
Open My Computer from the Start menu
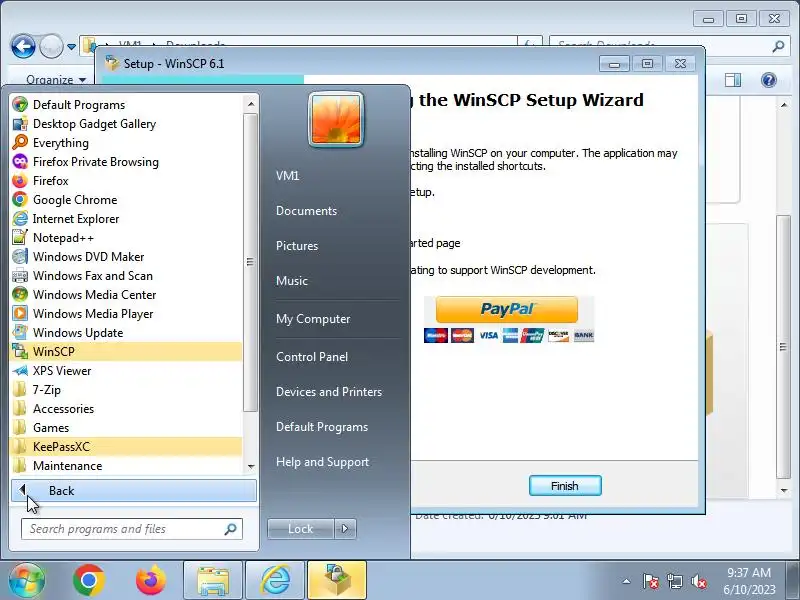click(x=313, y=319)
